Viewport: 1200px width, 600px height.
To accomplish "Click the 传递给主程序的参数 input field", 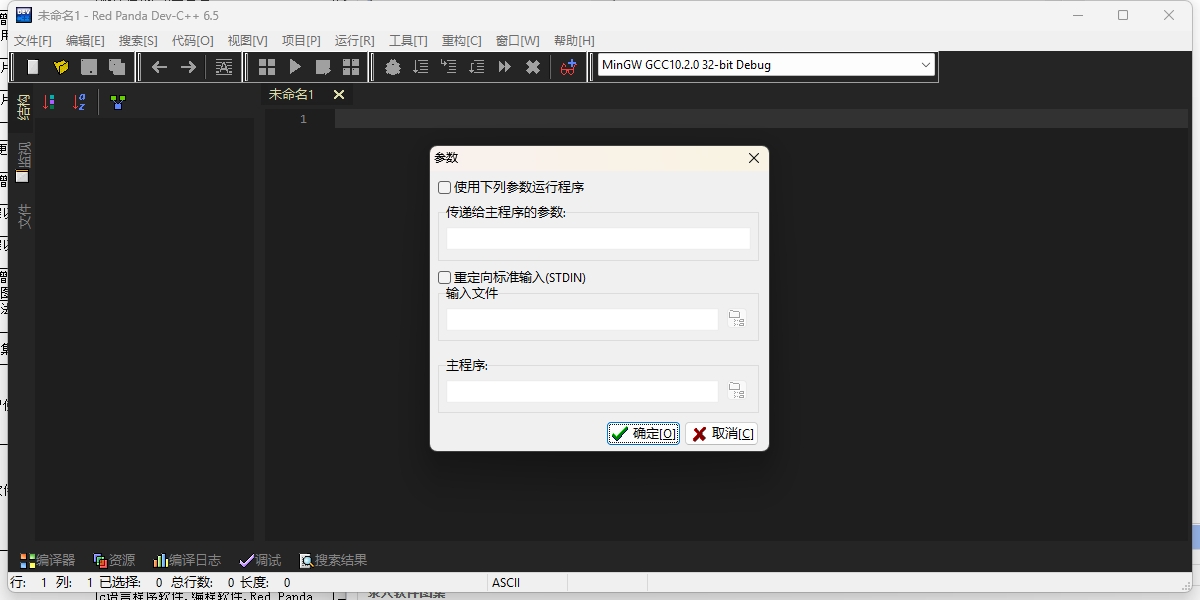I will pyautogui.click(x=598, y=238).
